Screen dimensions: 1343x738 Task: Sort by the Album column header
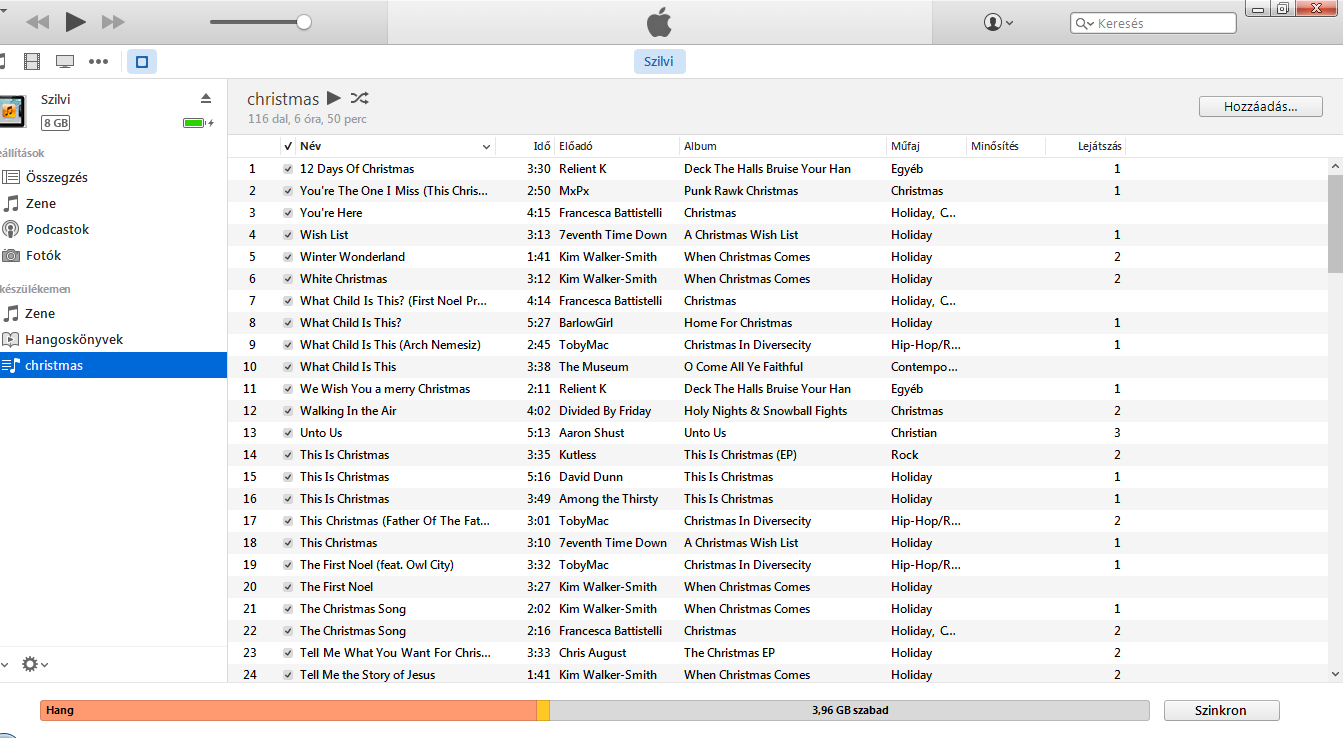pos(783,146)
